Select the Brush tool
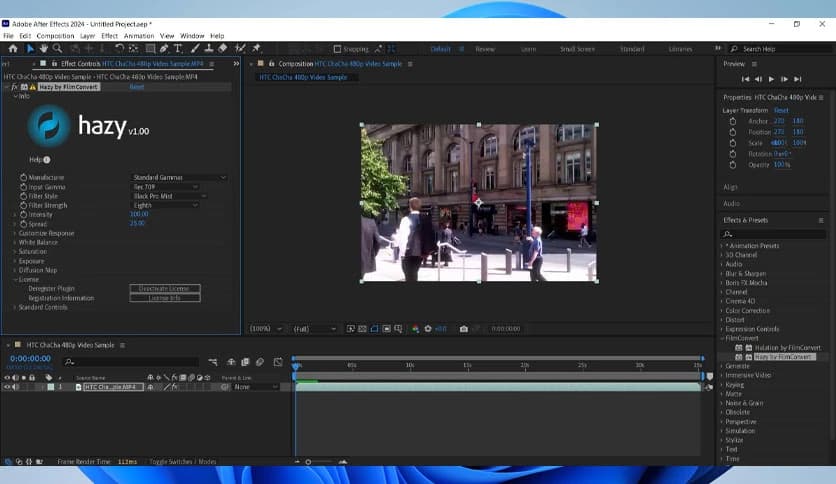The image size is (836, 484). tap(195, 49)
